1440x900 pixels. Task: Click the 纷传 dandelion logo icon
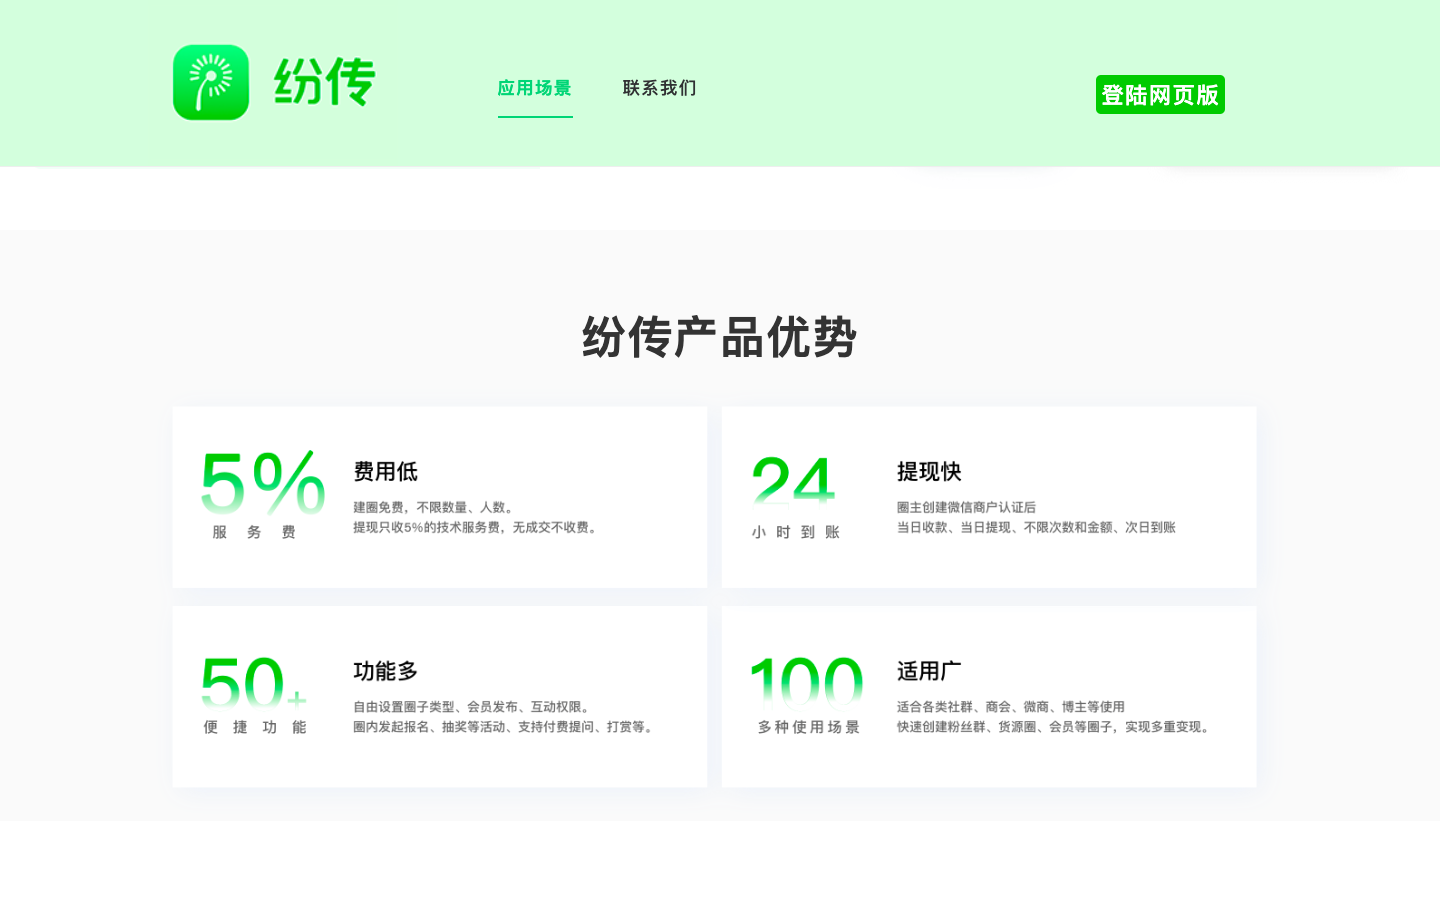211,82
